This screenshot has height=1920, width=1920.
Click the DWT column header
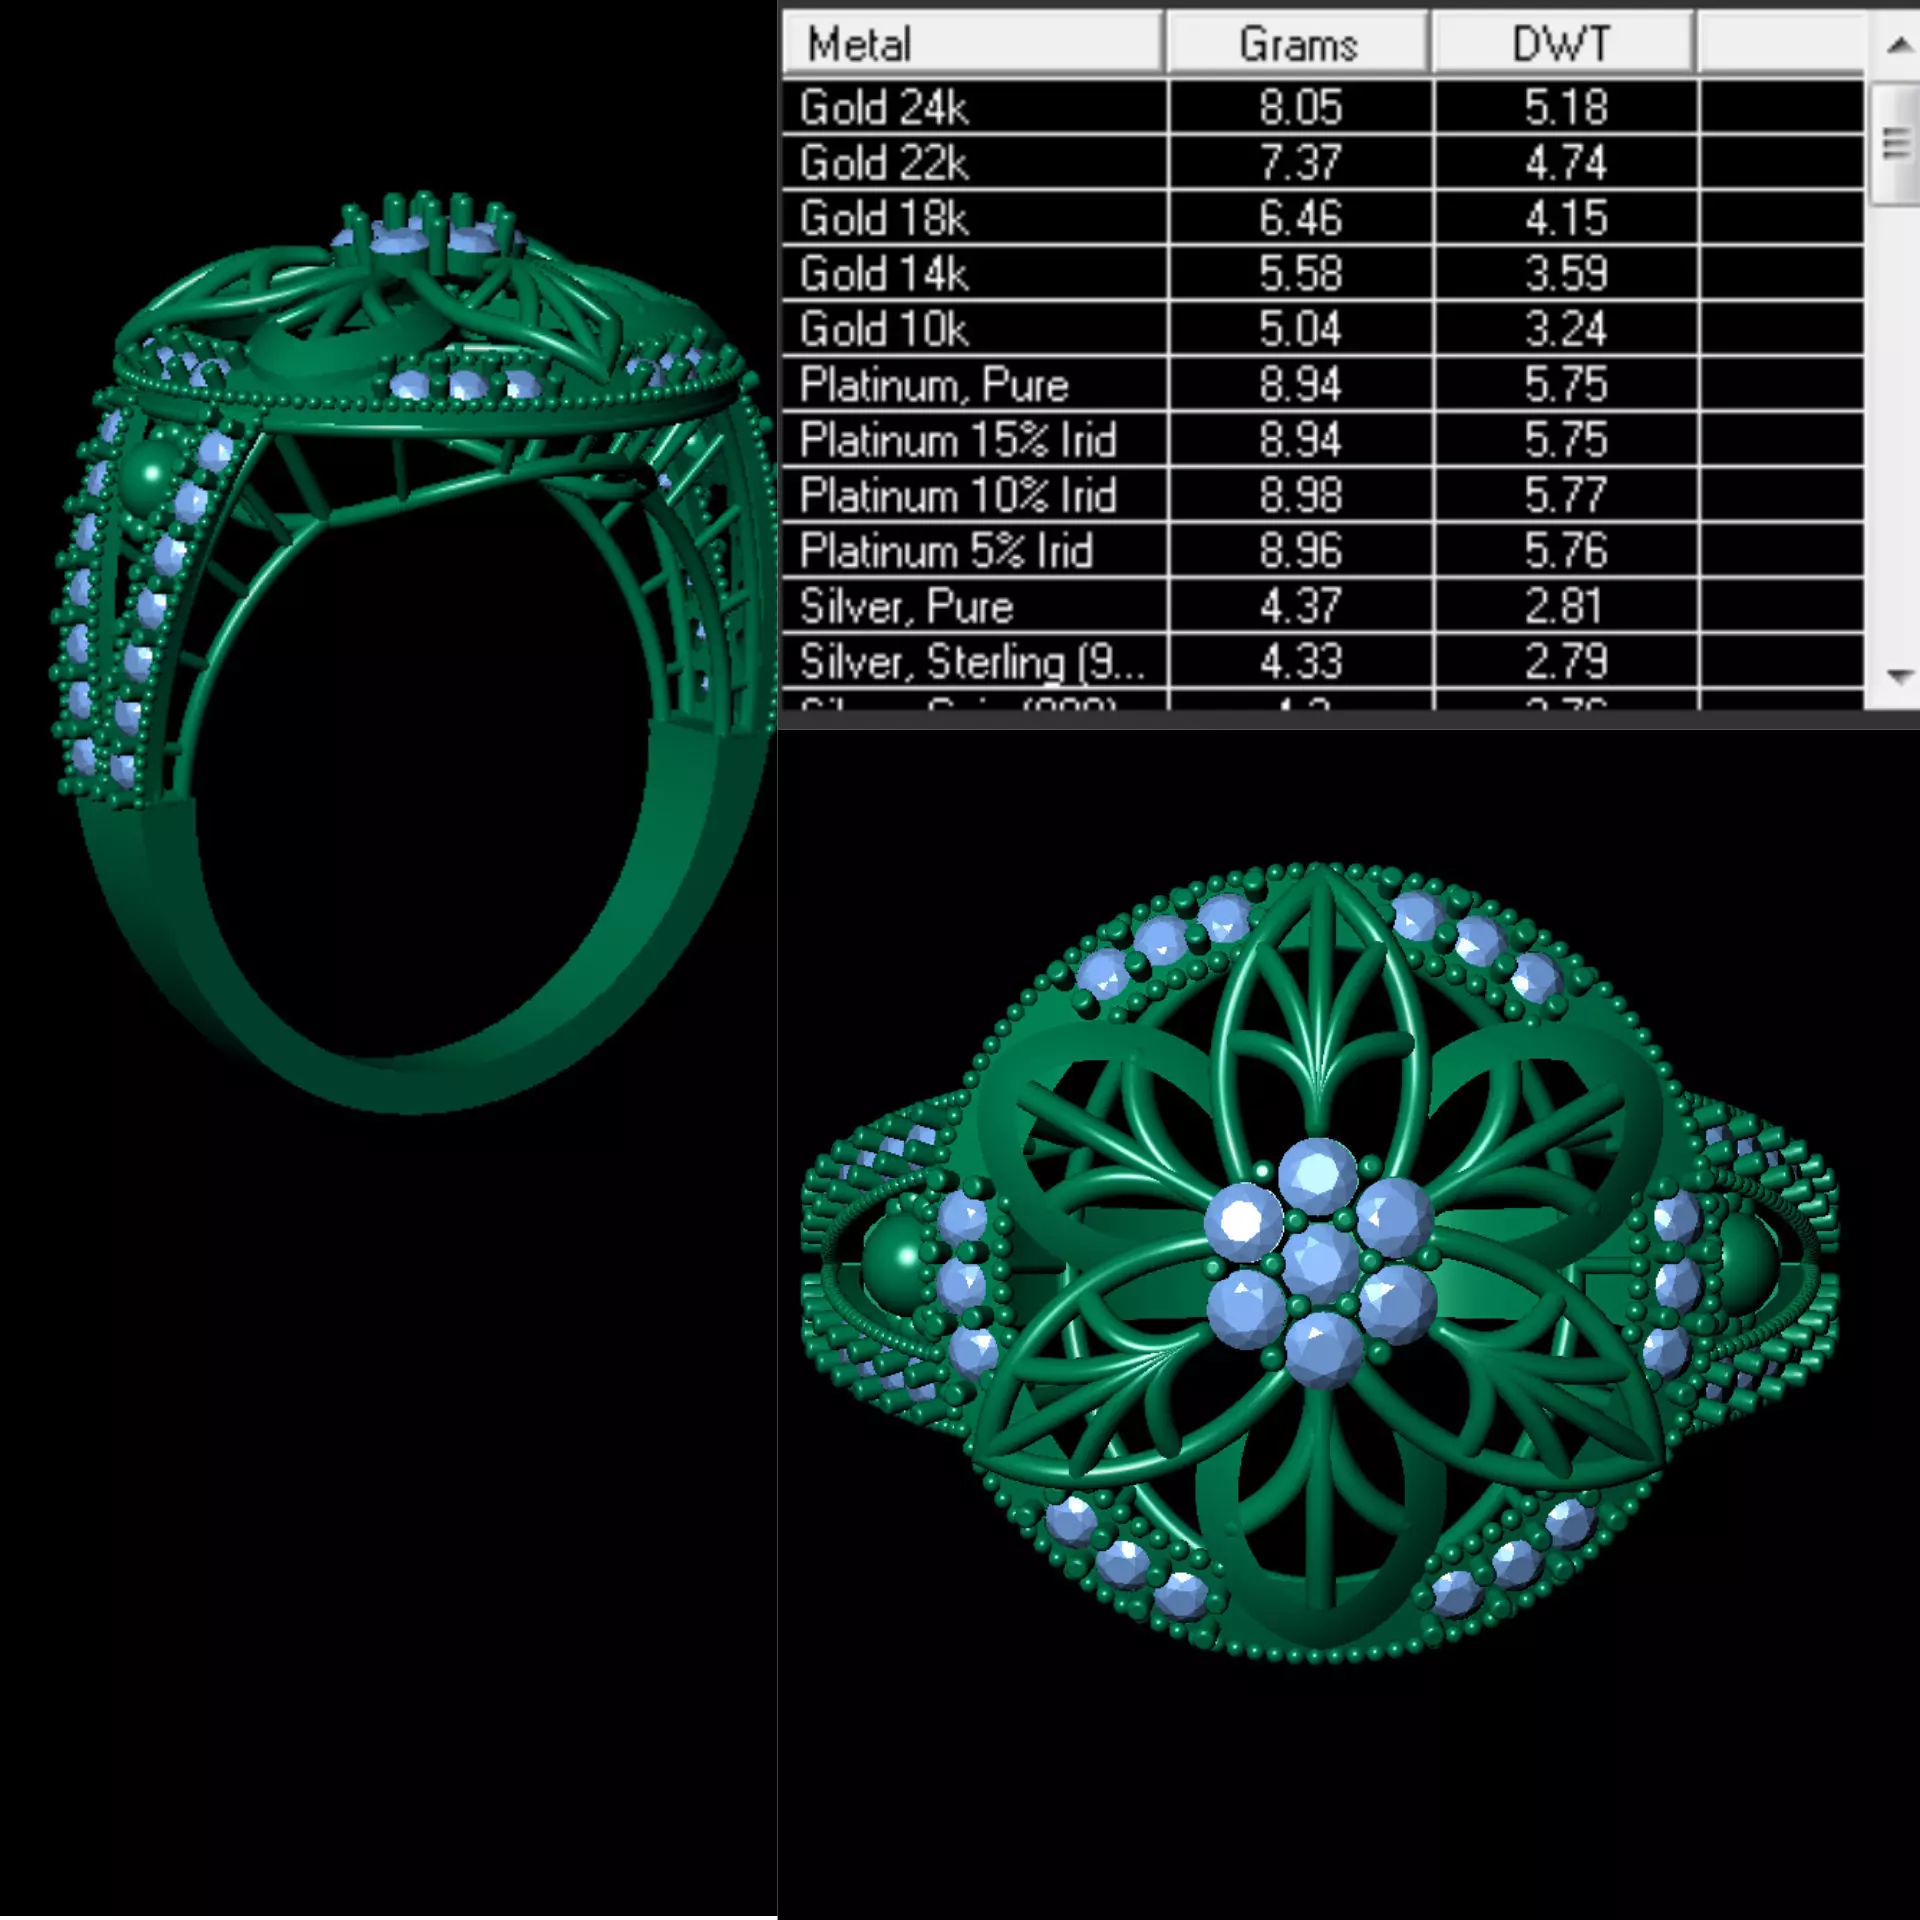1563,43
